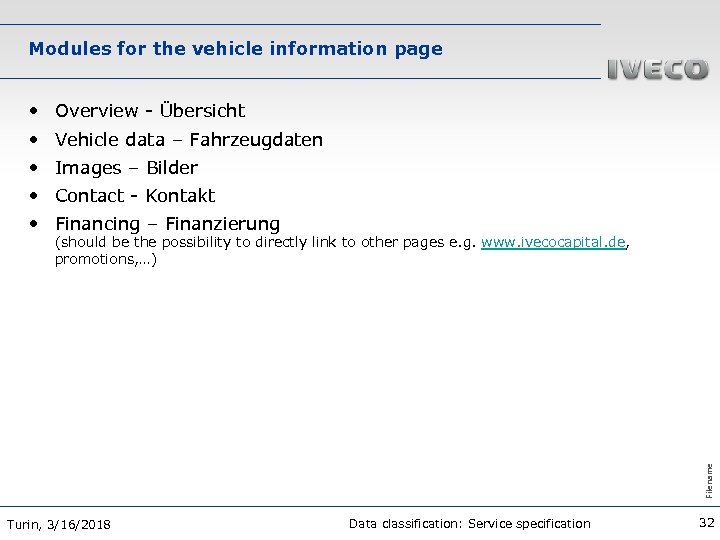Image resolution: width=720 pixels, height=540 pixels.
Task: Open the www.ivecocapital.de hyperlink
Action: [553, 242]
